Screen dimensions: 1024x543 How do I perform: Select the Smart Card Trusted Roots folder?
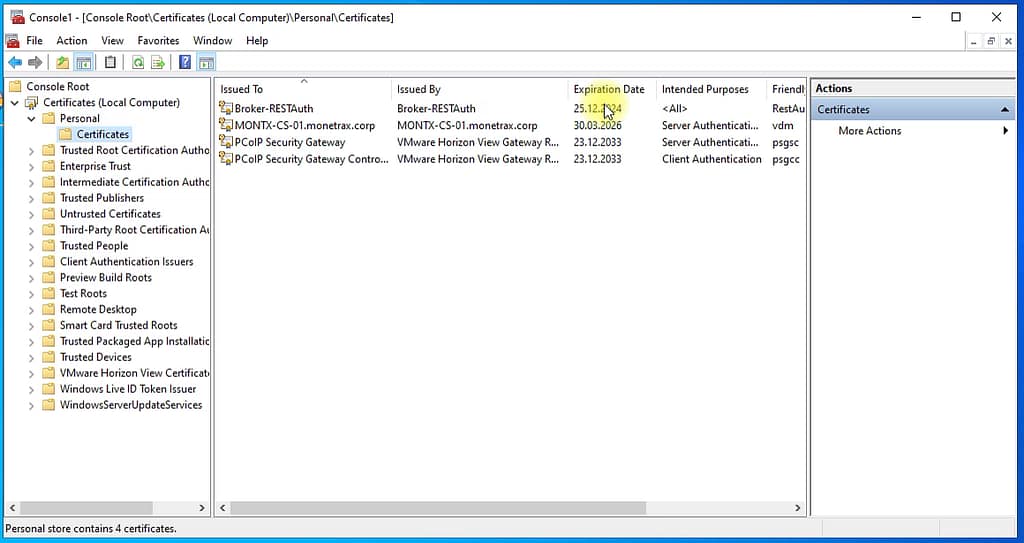pos(118,326)
